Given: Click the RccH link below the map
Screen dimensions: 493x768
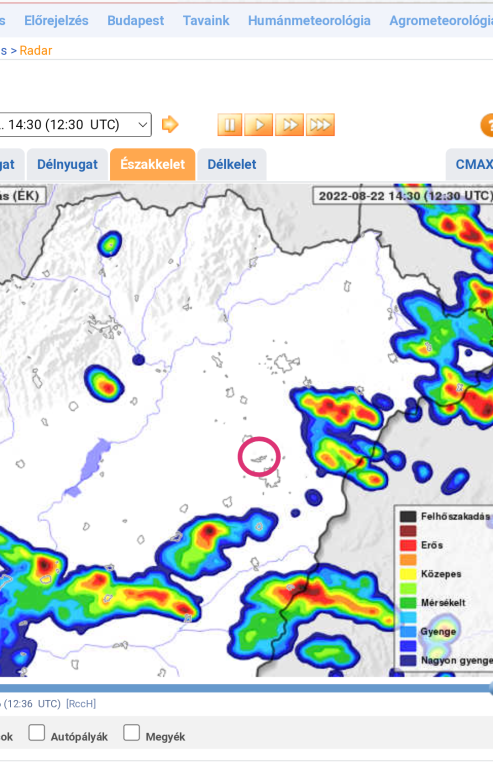Looking at the screenshot, I should (x=81, y=704).
